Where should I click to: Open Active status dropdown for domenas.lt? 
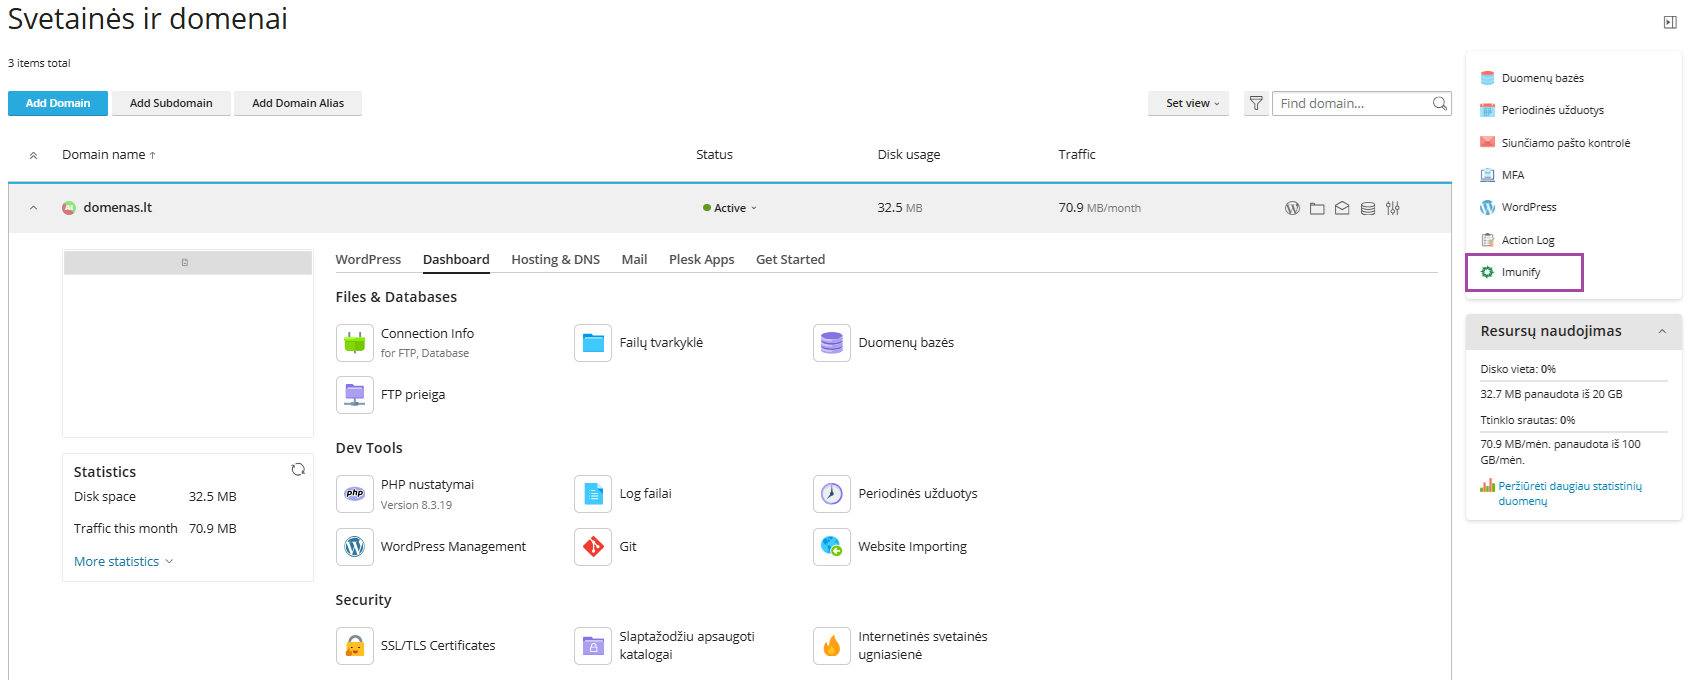point(731,208)
